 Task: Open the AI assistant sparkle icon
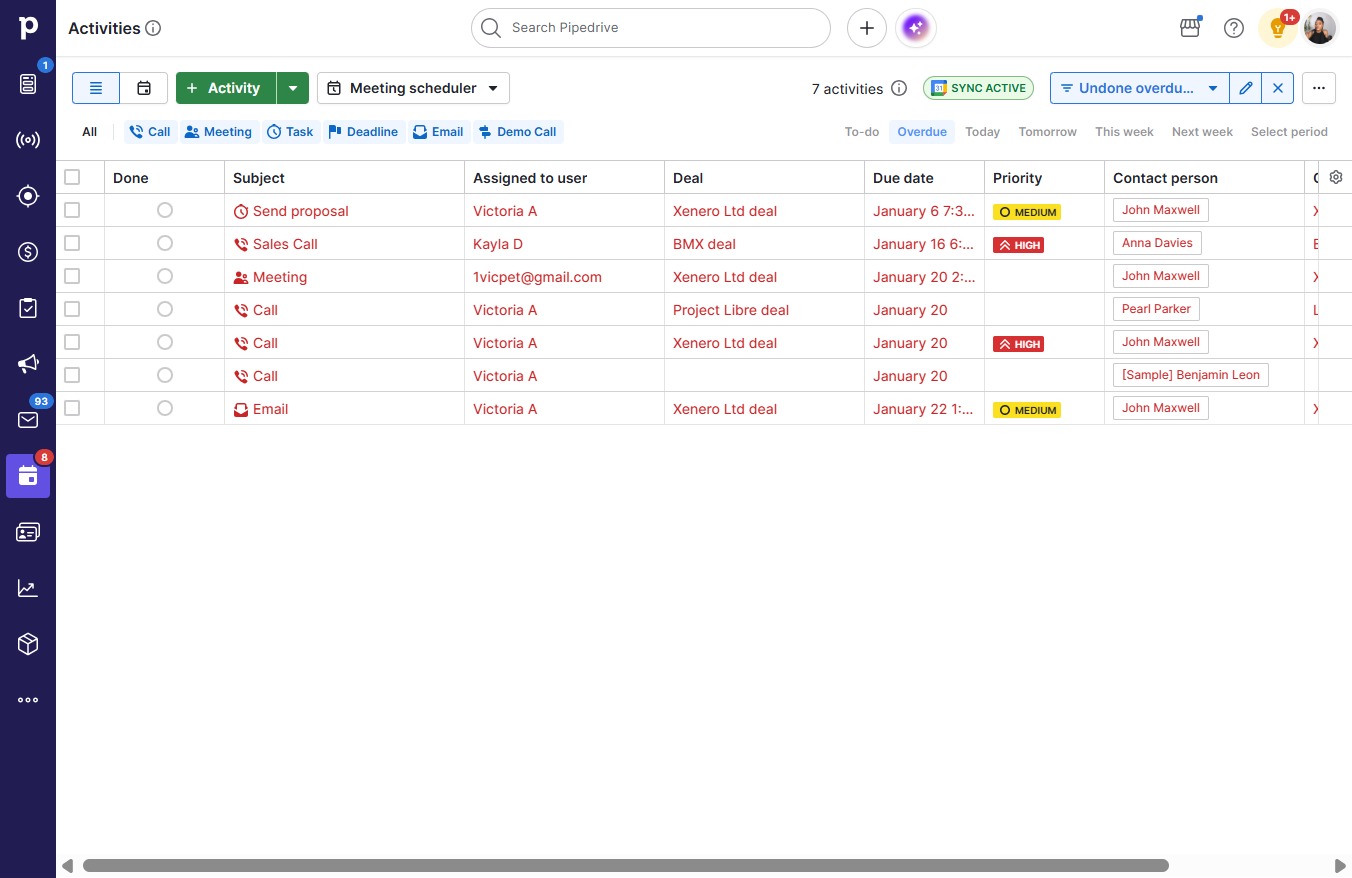click(x=916, y=28)
